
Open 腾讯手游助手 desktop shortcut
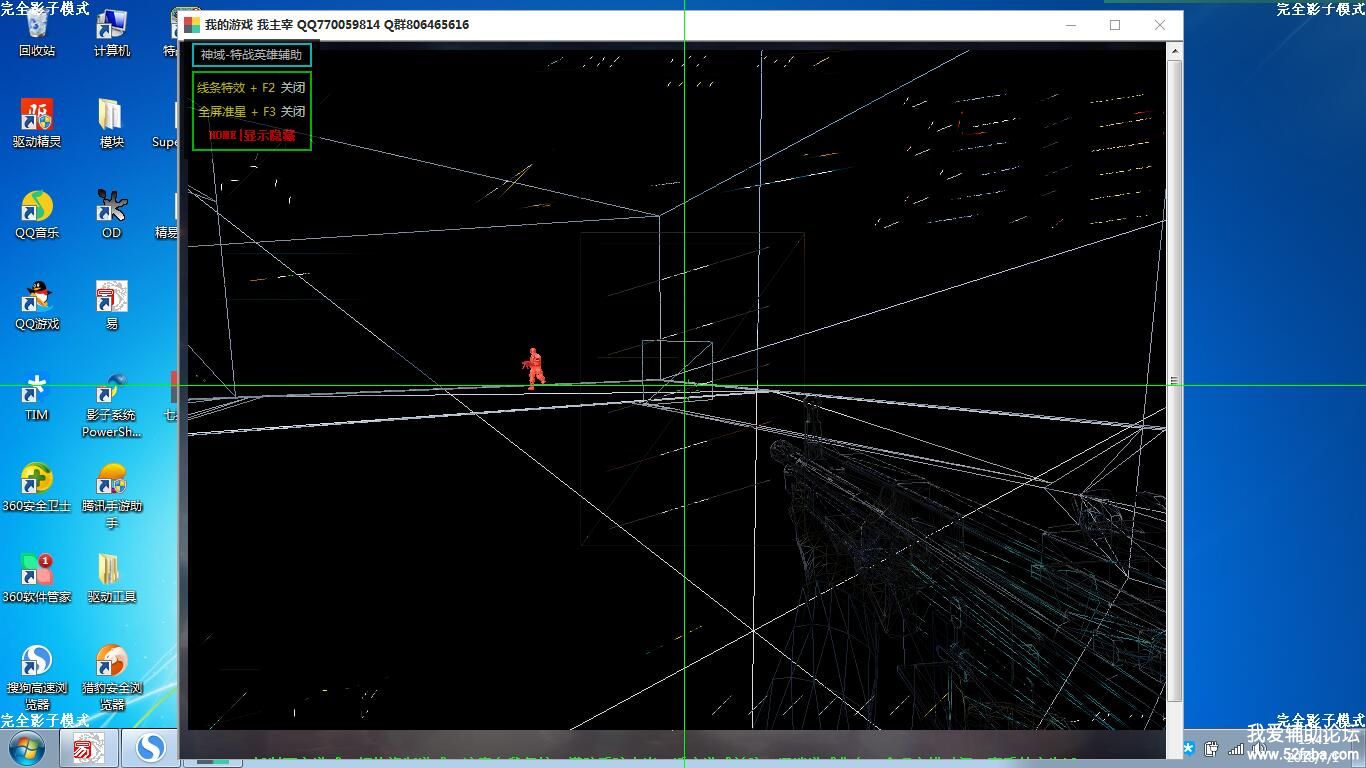click(x=111, y=496)
